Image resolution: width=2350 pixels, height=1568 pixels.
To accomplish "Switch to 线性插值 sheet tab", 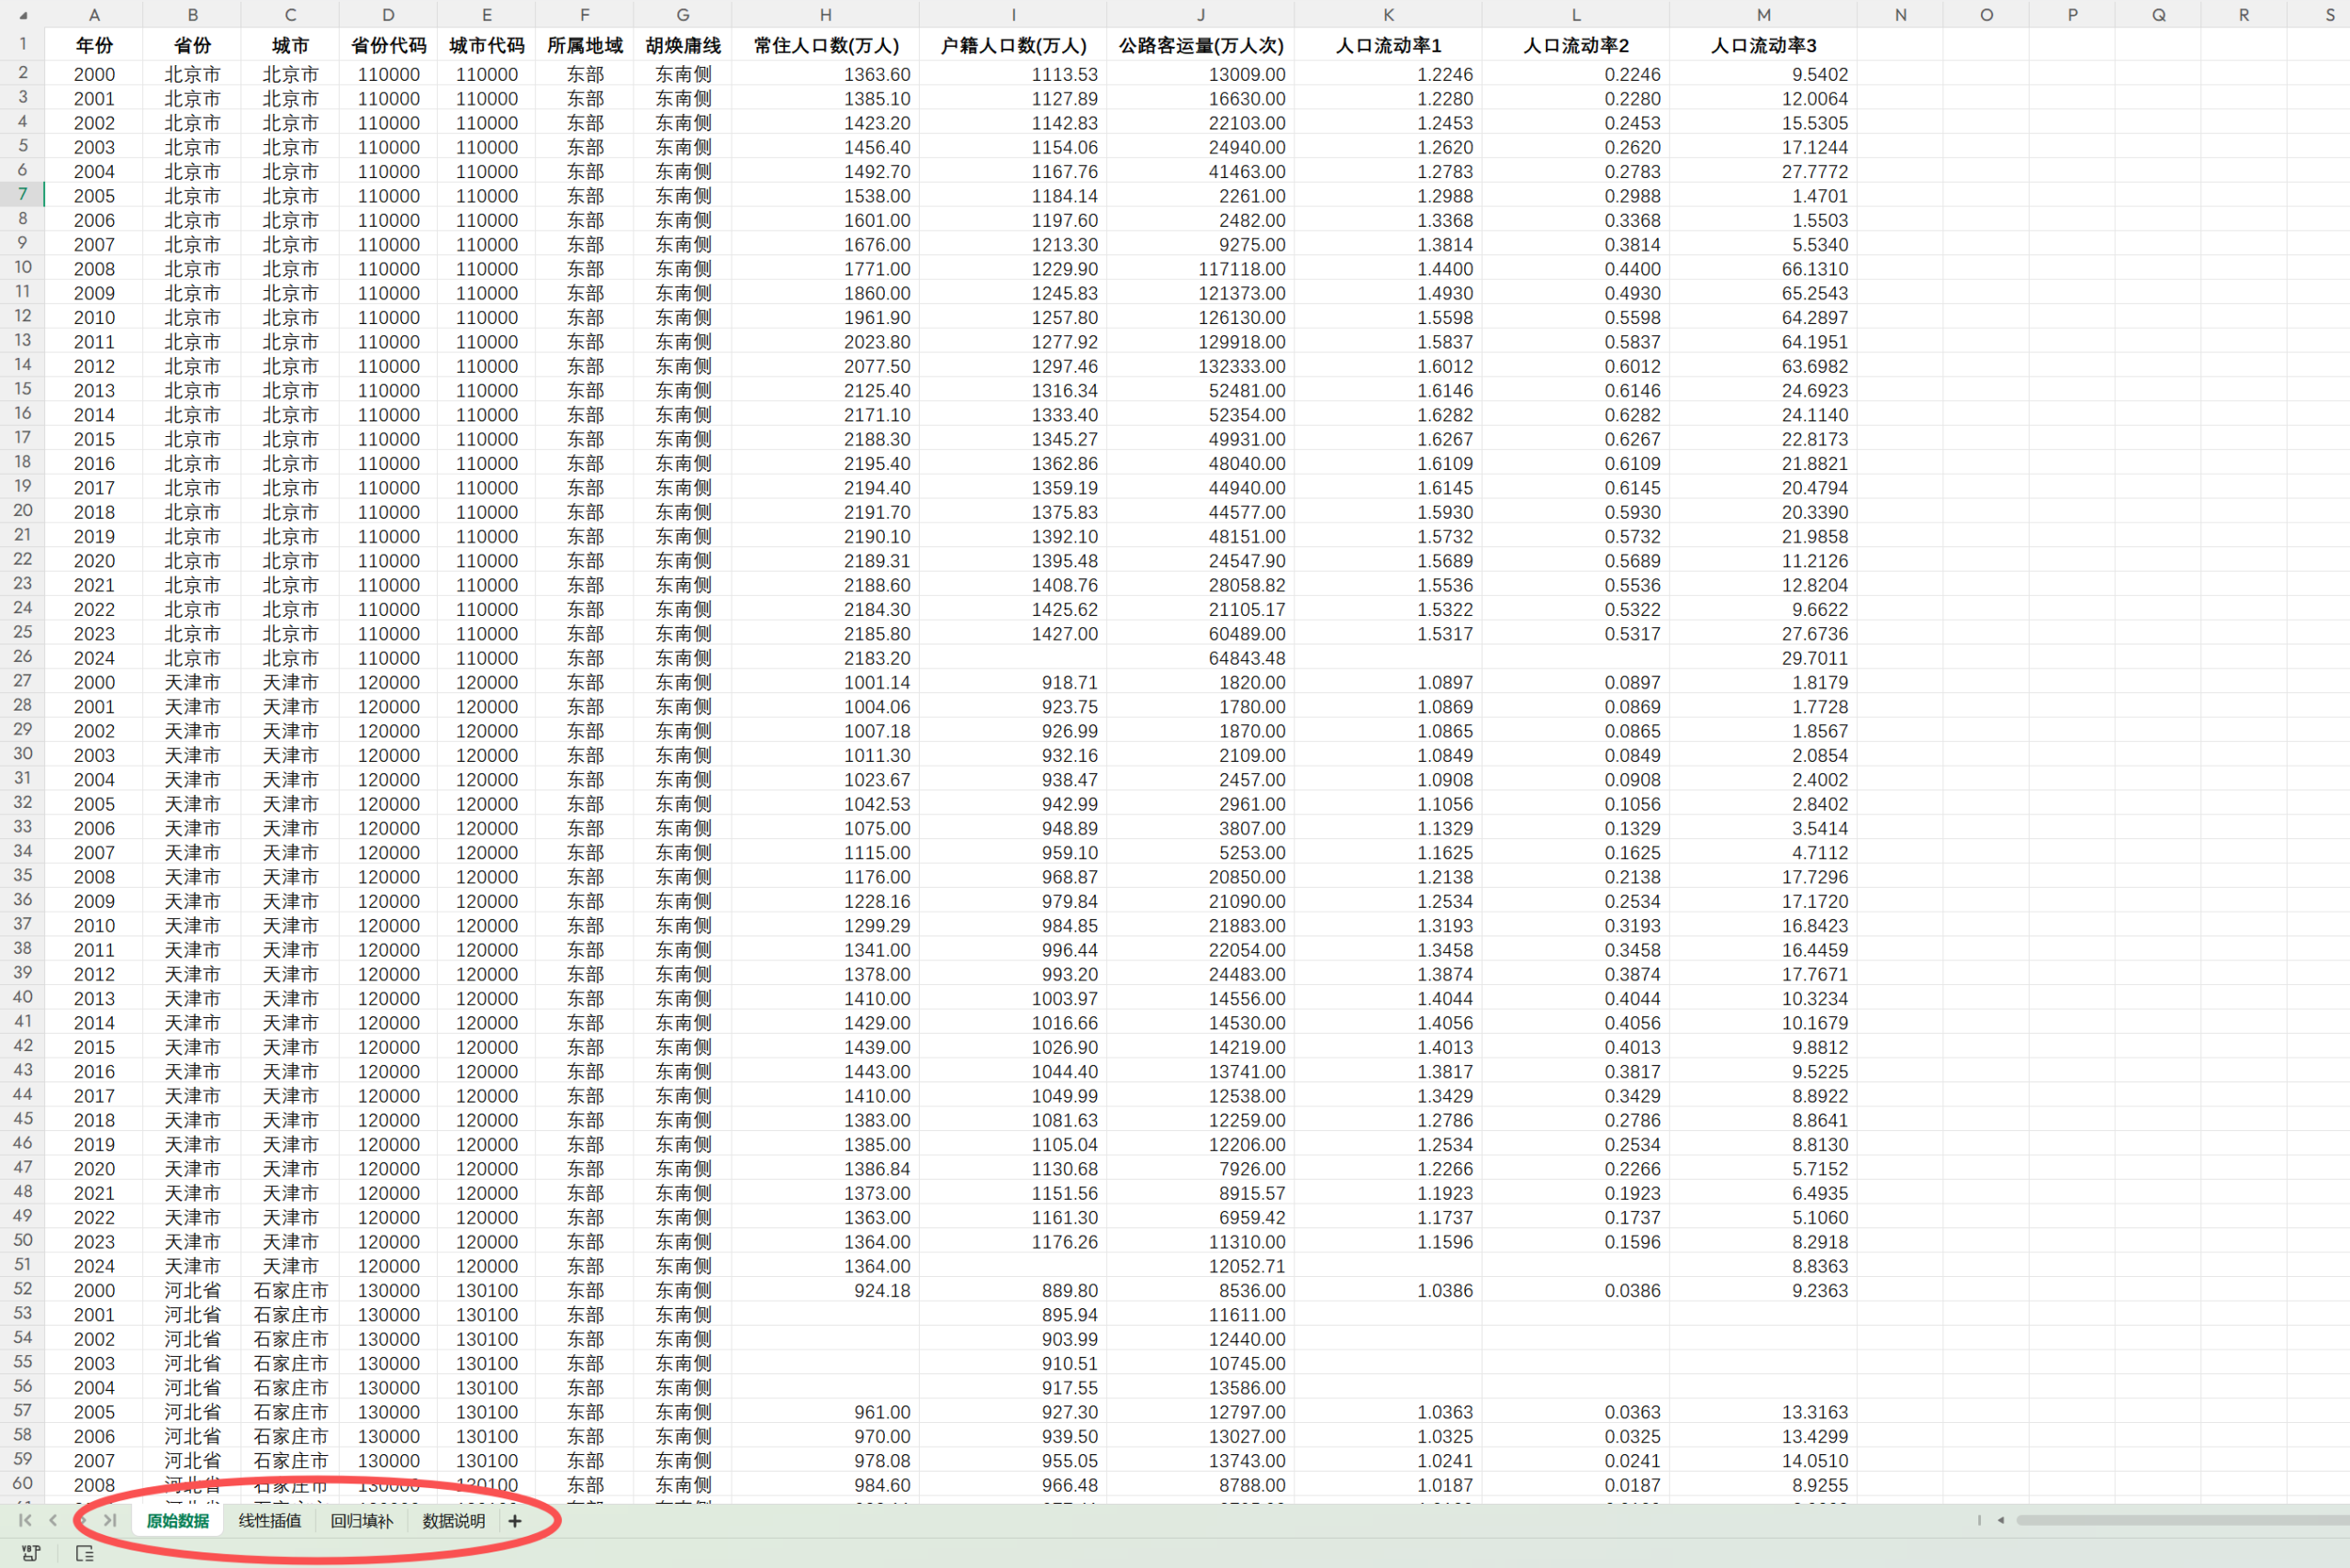I will tap(269, 1521).
